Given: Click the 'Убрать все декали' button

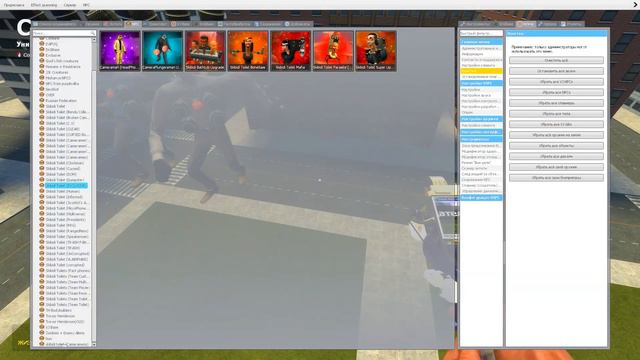Looking at the screenshot, I should pyautogui.click(x=556, y=156).
